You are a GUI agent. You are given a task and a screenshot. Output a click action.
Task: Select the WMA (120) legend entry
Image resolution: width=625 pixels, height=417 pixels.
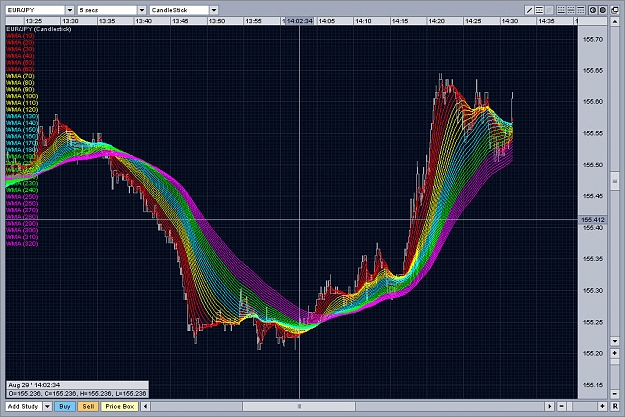click(22, 110)
